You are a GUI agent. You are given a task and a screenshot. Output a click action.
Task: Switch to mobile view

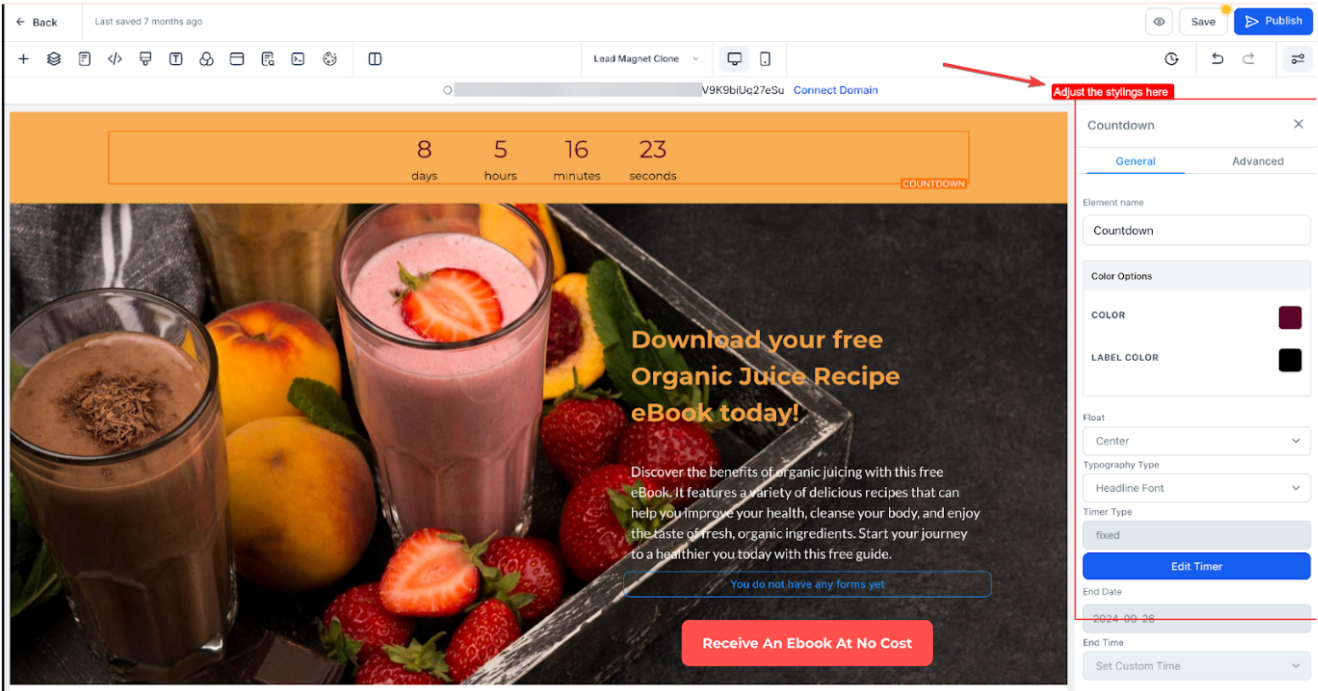(x=765, y=59)
